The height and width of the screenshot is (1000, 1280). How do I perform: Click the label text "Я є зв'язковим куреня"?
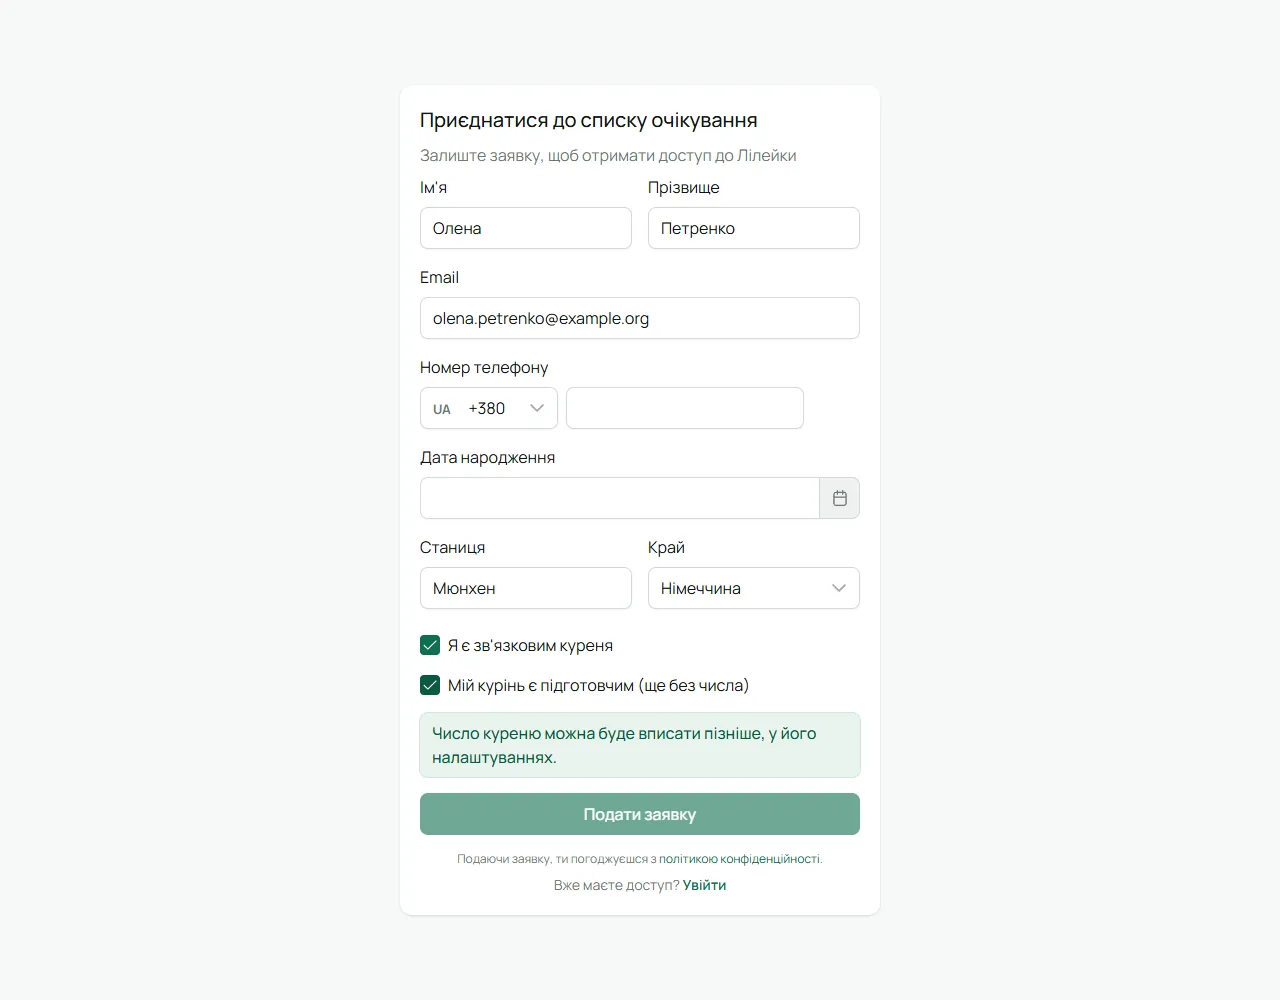click(x=530, y=646)
